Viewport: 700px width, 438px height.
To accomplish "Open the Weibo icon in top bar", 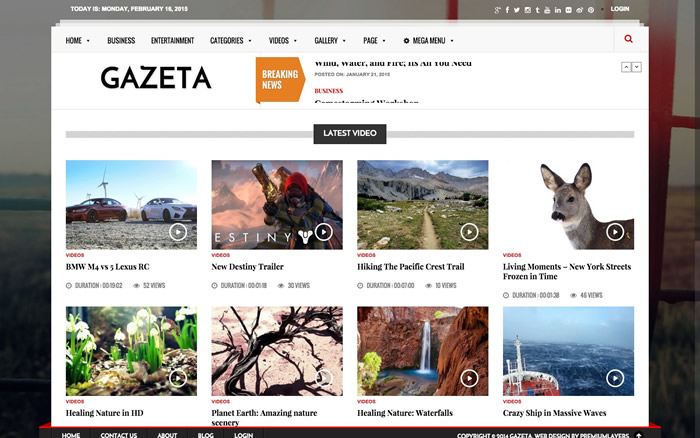I will [579, 10].
